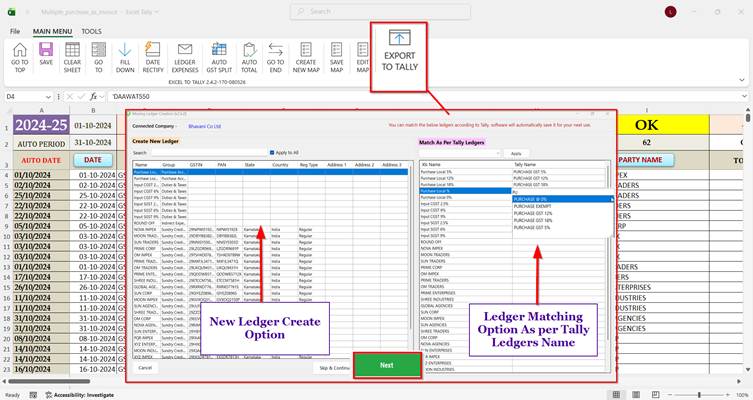The height and width of the screenshot is (400, 753).
Task: Select Purchase Local 12% in Xls Name list
Action: (x=465, y=178)
